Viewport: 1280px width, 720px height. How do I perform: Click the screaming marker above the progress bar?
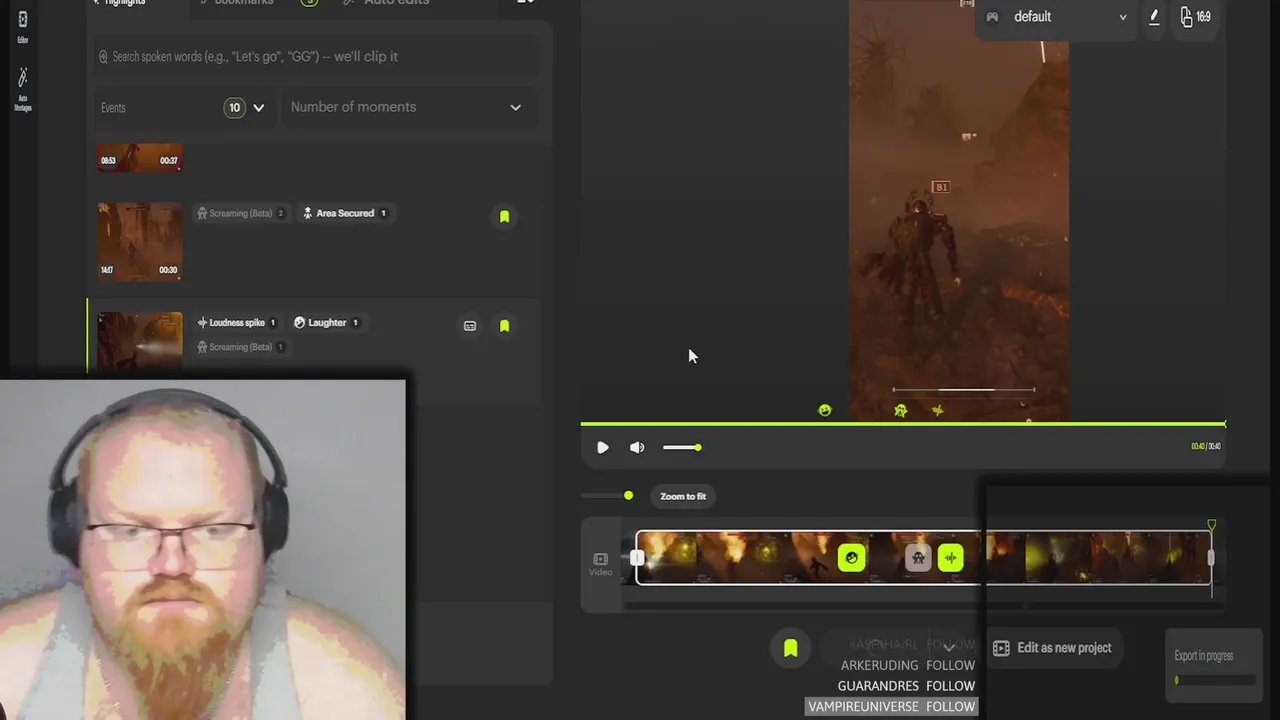901,411
